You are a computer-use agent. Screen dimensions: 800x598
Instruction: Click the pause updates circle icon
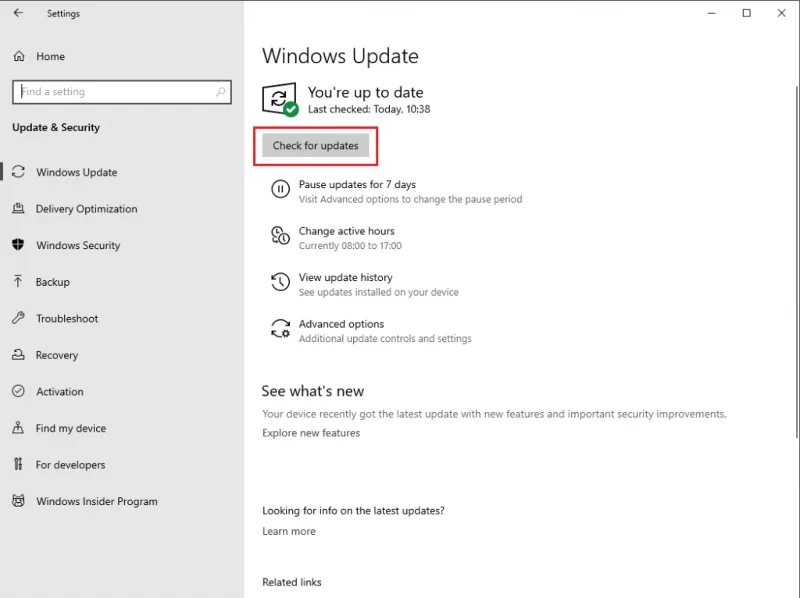click(280, 189)
